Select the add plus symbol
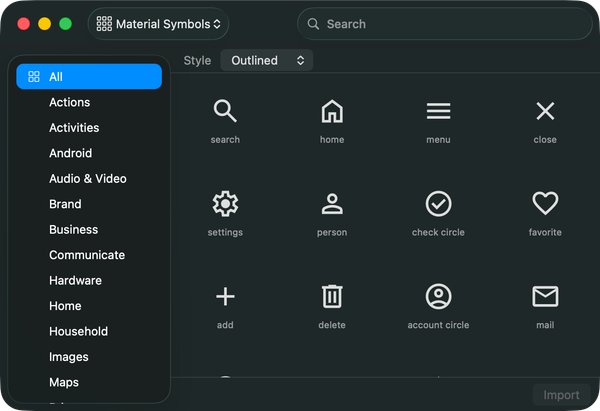Screen dimensions: 600x411 (x=225, y=297)
